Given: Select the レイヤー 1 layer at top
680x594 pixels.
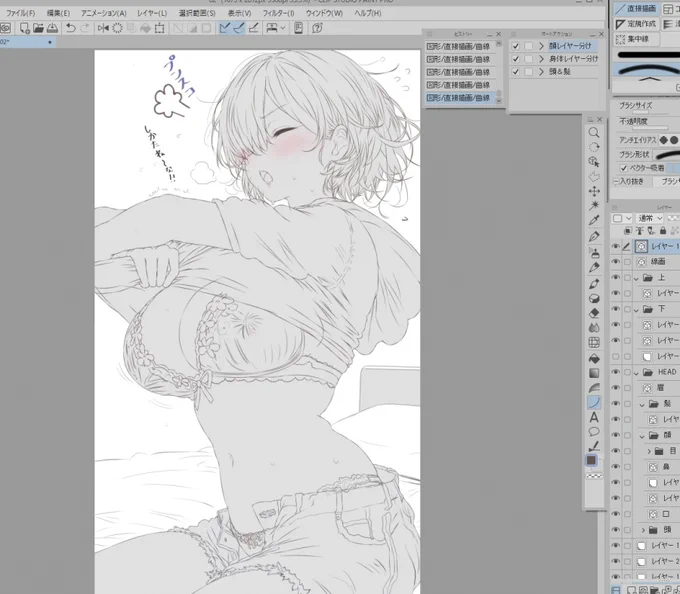Looking at the screenshot, I should coord(657,246).
